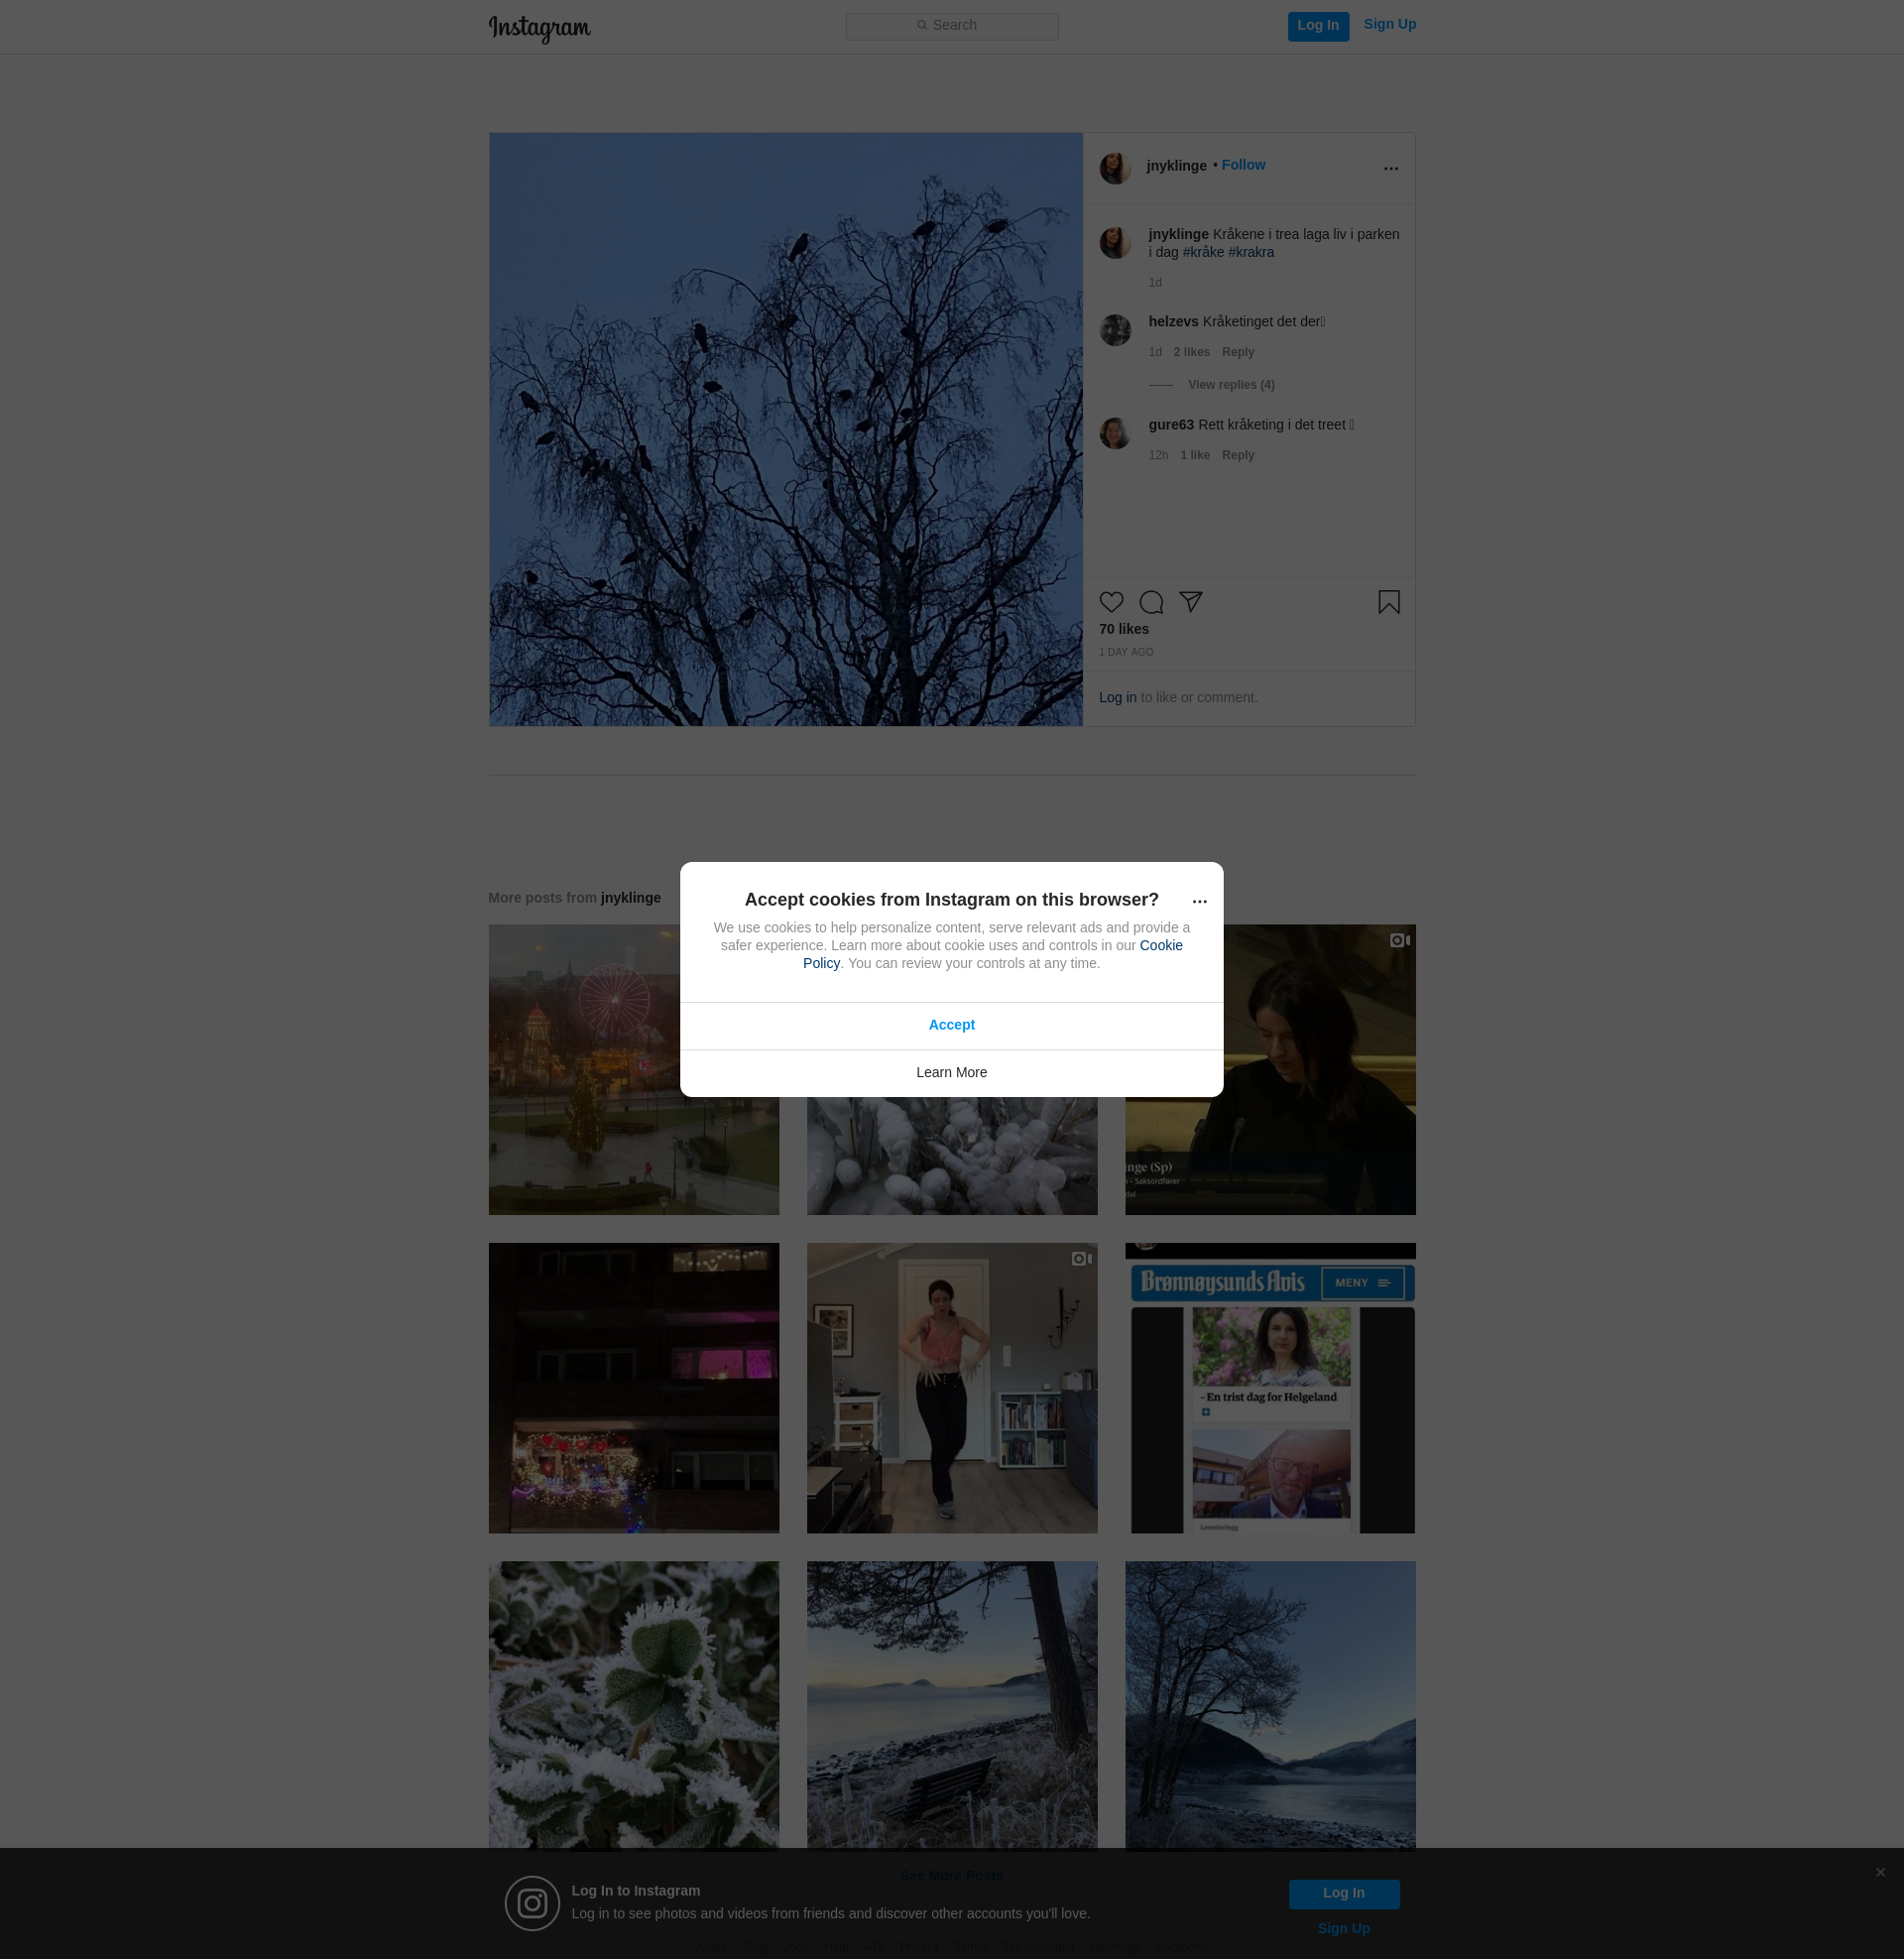1904x1959 pixels.
Task: Open cookie dialog three-dot options
Action: [x=1199, y=901]
